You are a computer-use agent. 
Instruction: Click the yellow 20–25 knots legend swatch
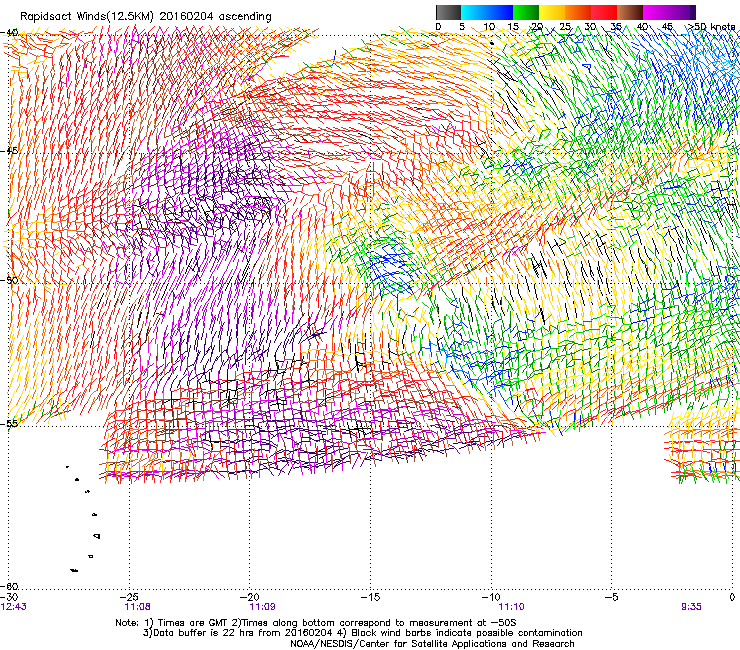click(x=552, y=12)
